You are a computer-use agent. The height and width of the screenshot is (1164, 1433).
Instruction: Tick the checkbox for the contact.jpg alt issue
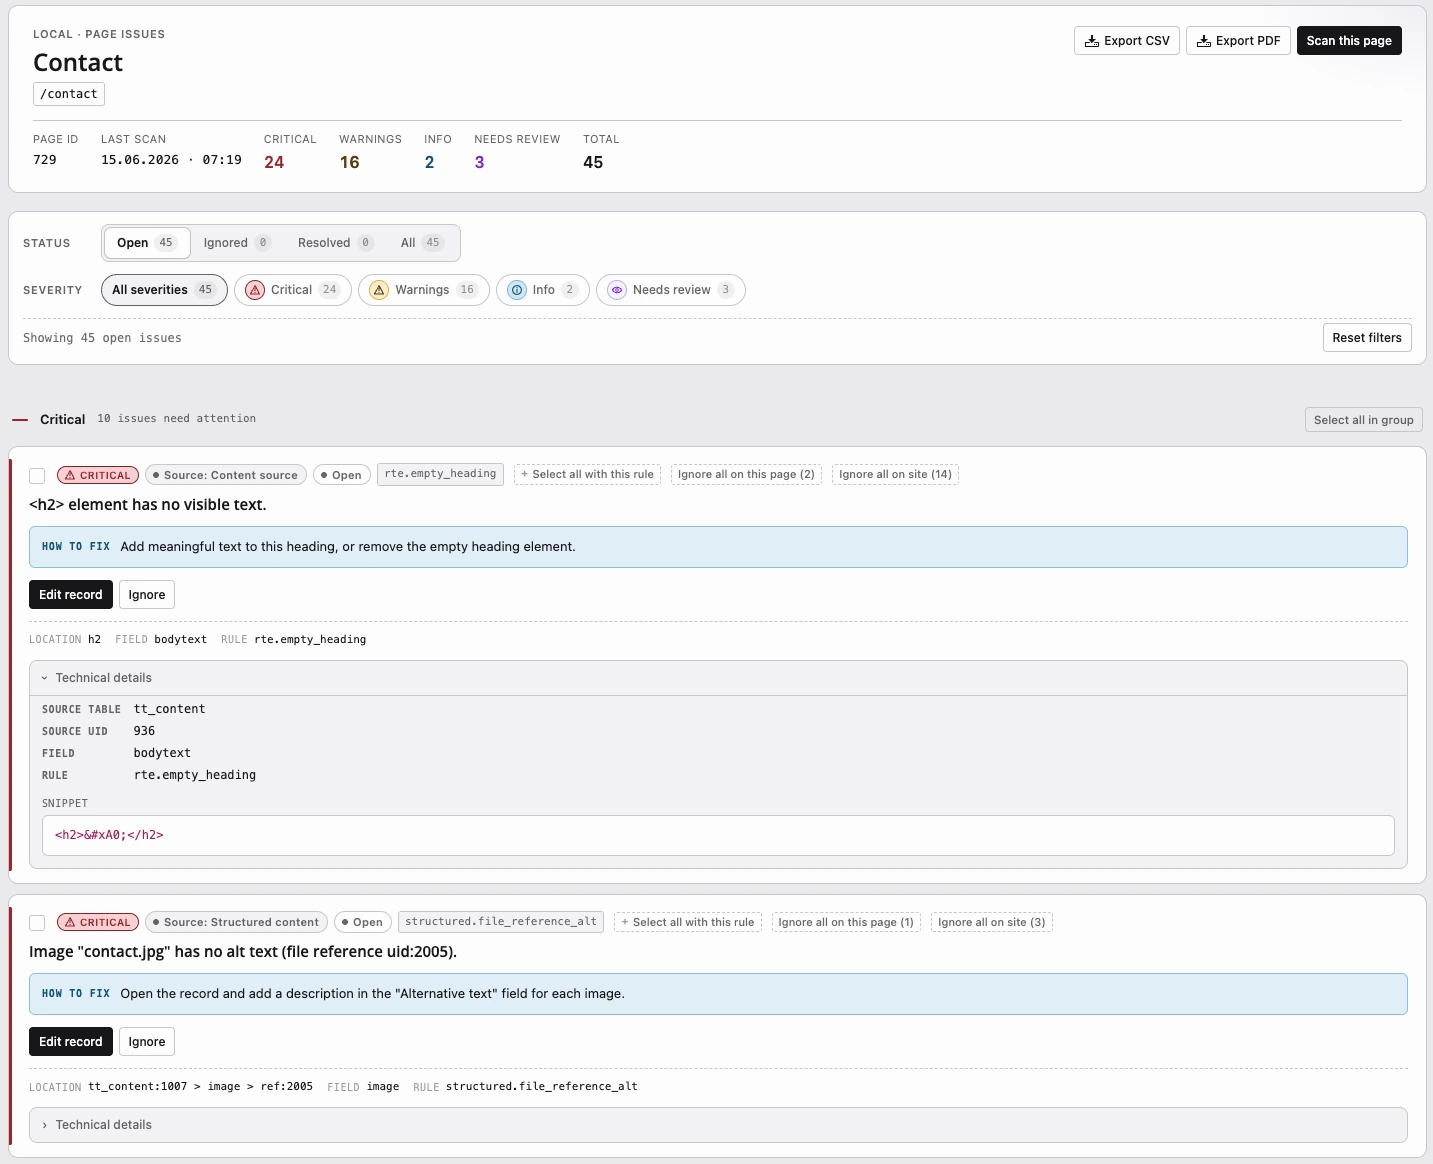[37, 923]
